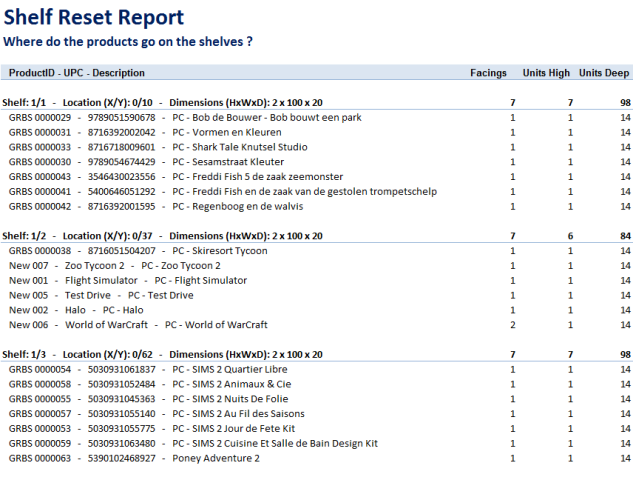Select row GRBS 0000054 SIMS 2 Quartier Libre
The height and width of the screenshot is (480, 633).
point(316,369)
